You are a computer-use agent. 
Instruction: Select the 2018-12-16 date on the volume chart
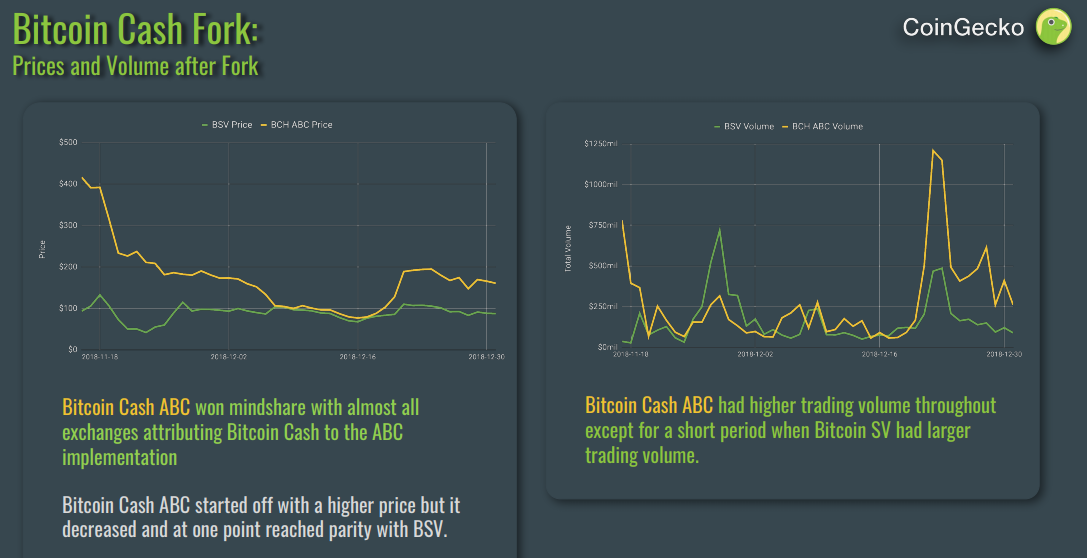coord(879,354)
